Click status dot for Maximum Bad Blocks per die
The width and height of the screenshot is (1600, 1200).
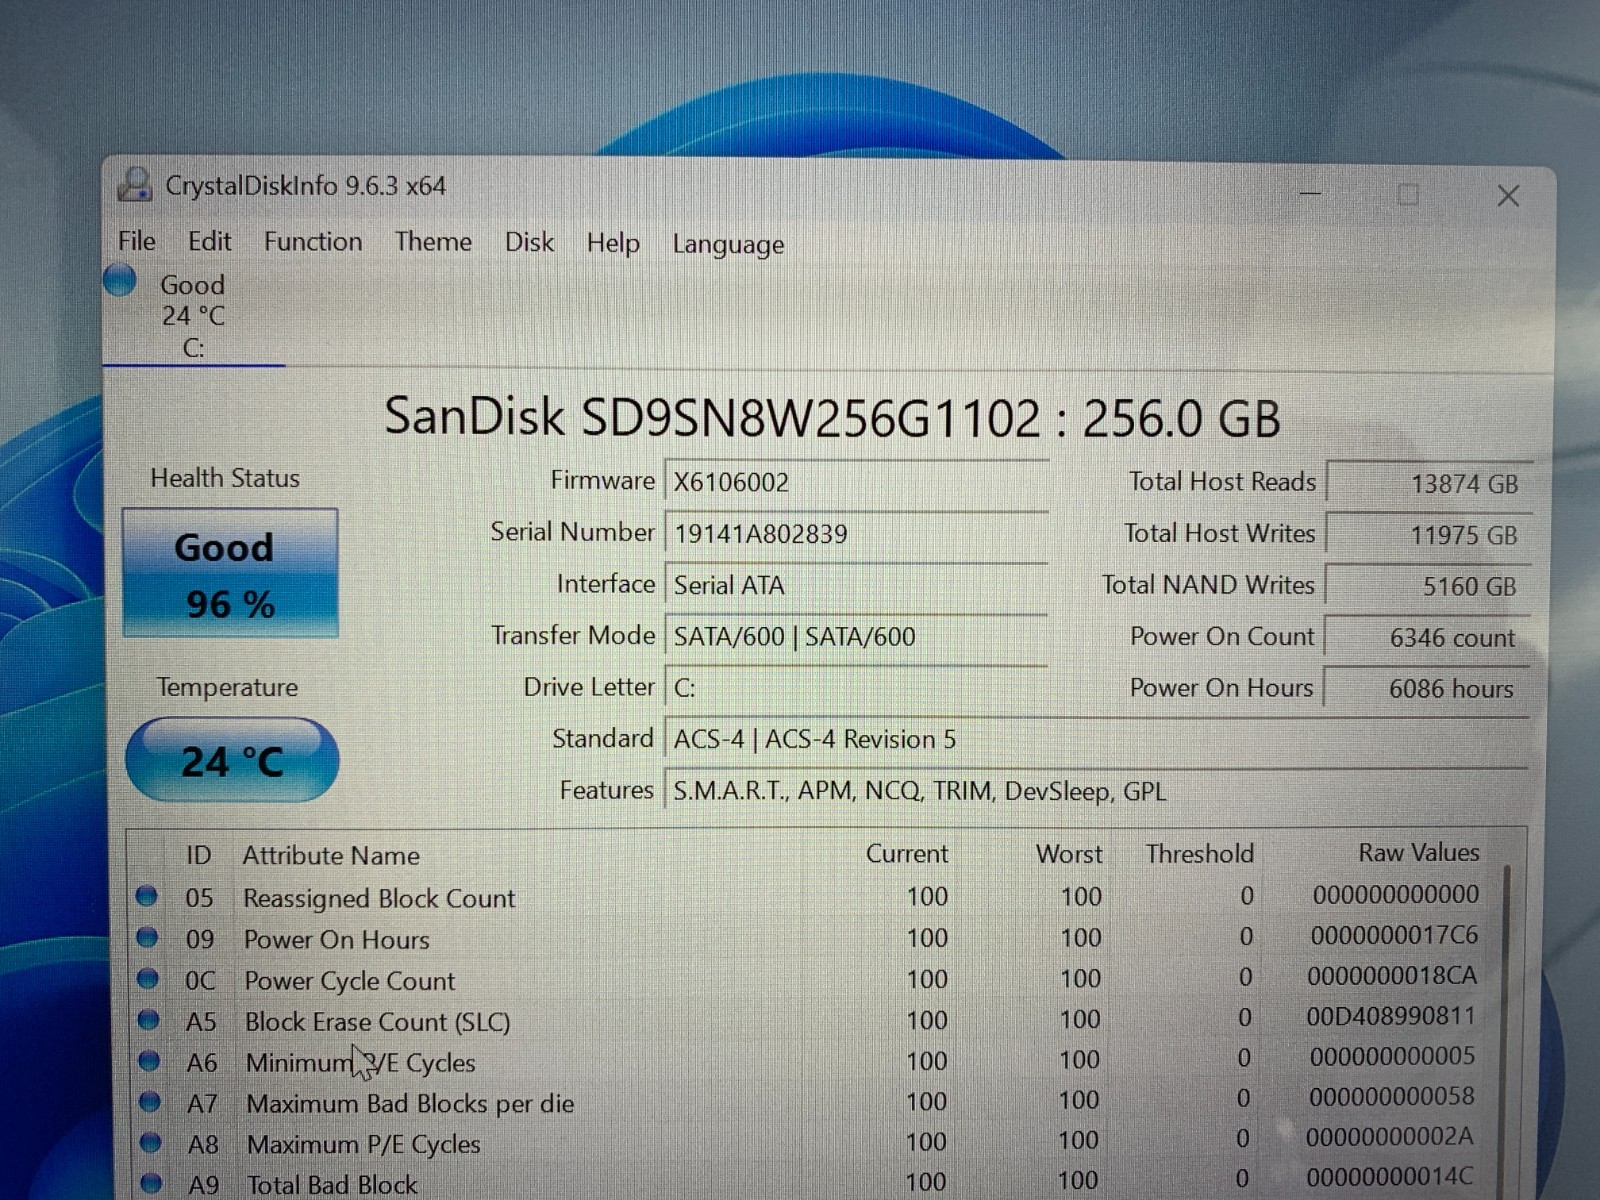pyautogui.click(x=151, y=1102)
